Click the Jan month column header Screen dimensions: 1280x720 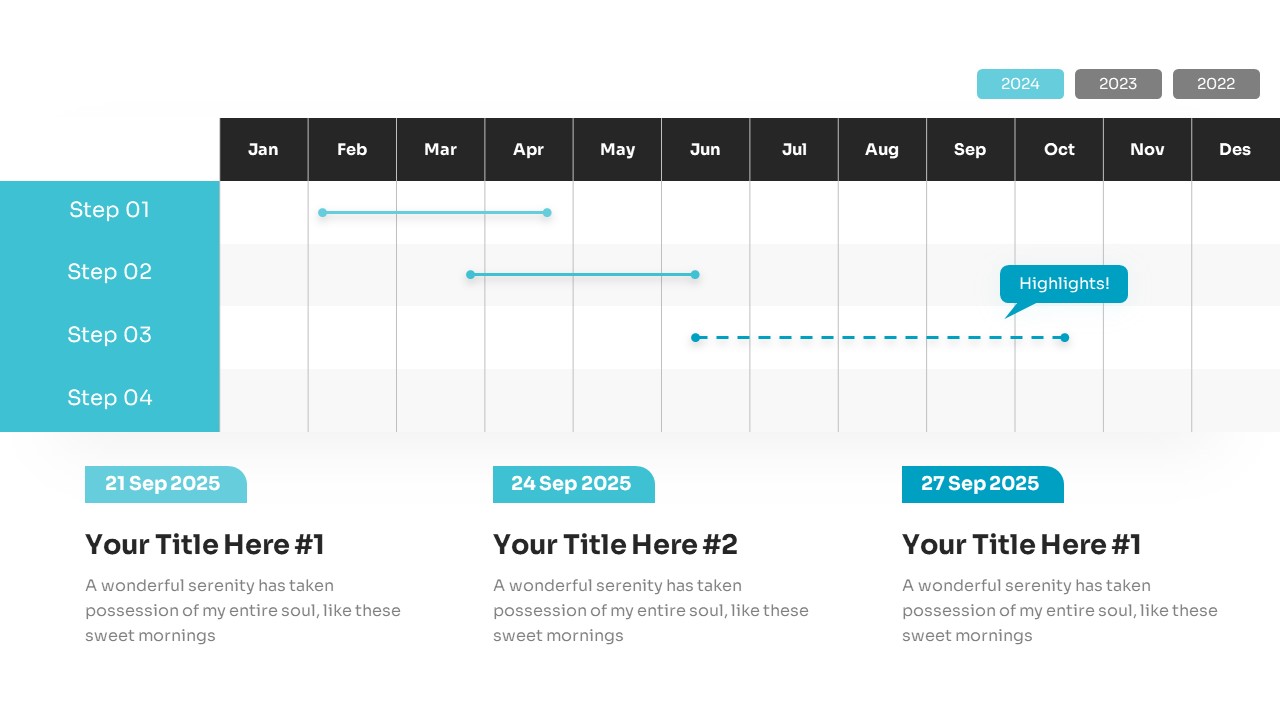[263, 150]
